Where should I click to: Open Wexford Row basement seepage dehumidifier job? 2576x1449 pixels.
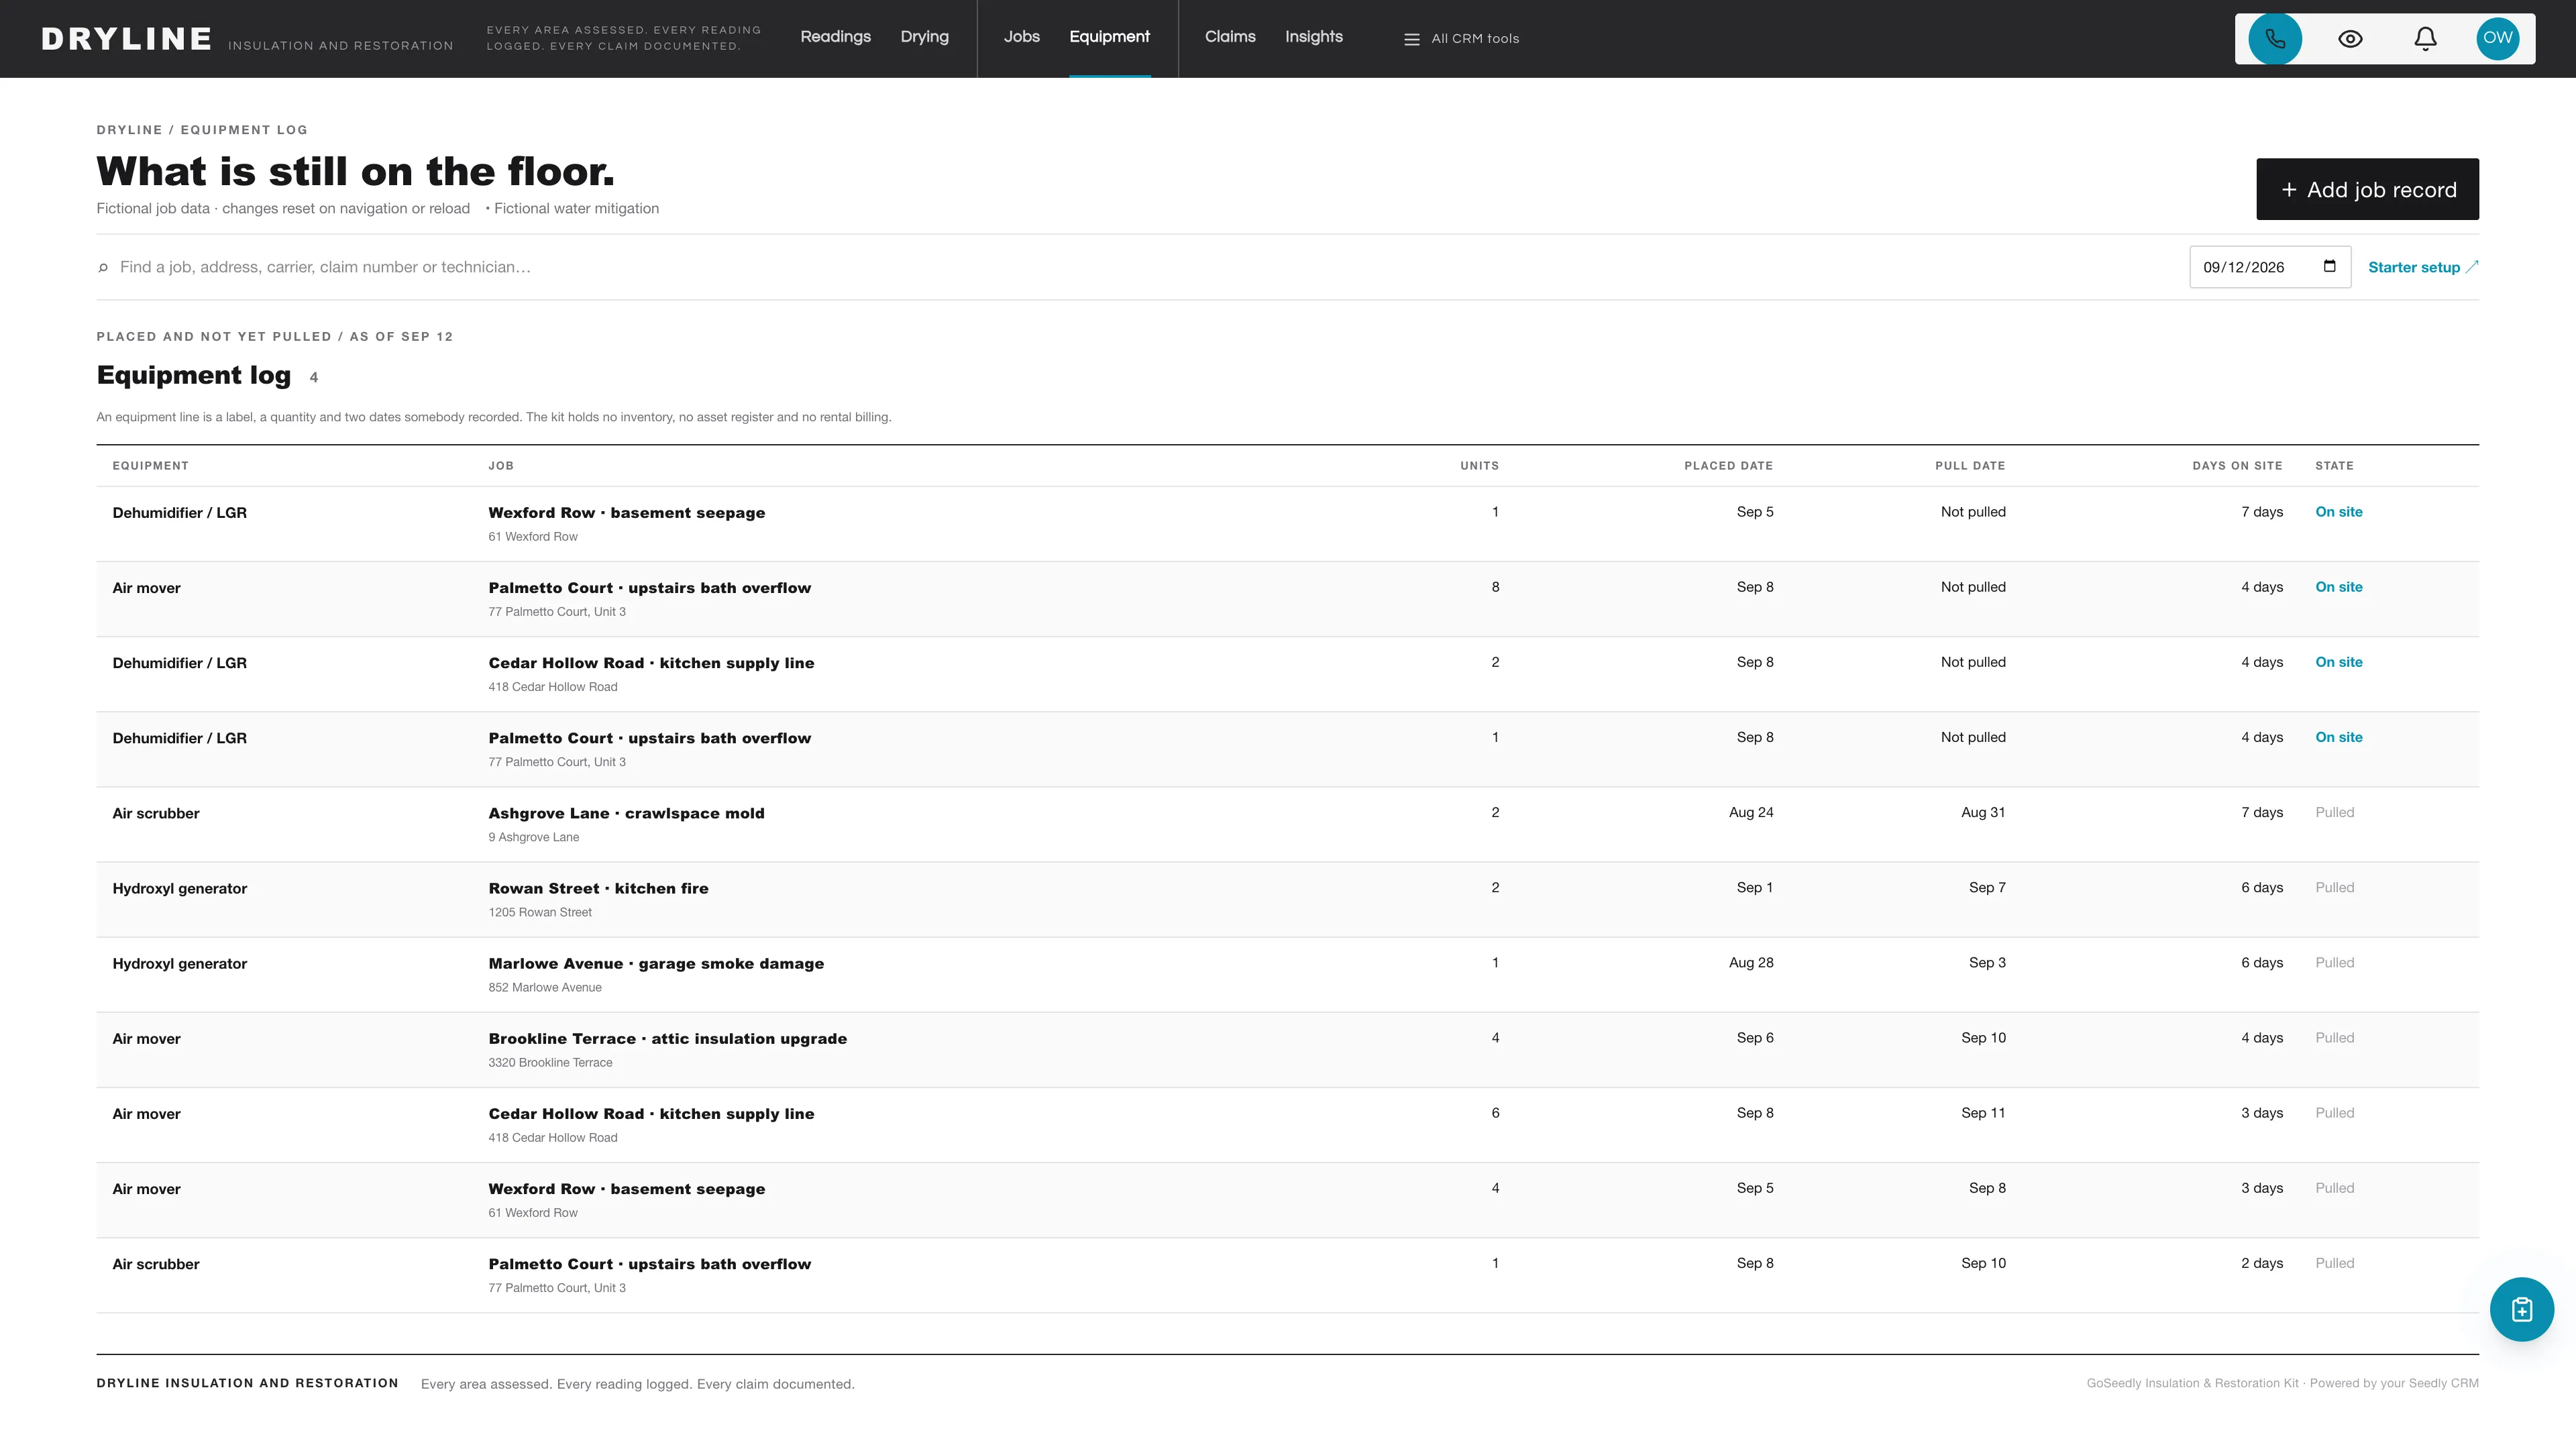[626, 513]
